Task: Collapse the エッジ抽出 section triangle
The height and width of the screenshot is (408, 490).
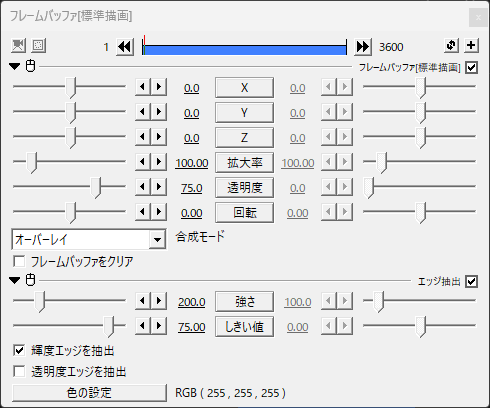Action: pos(15,280)
